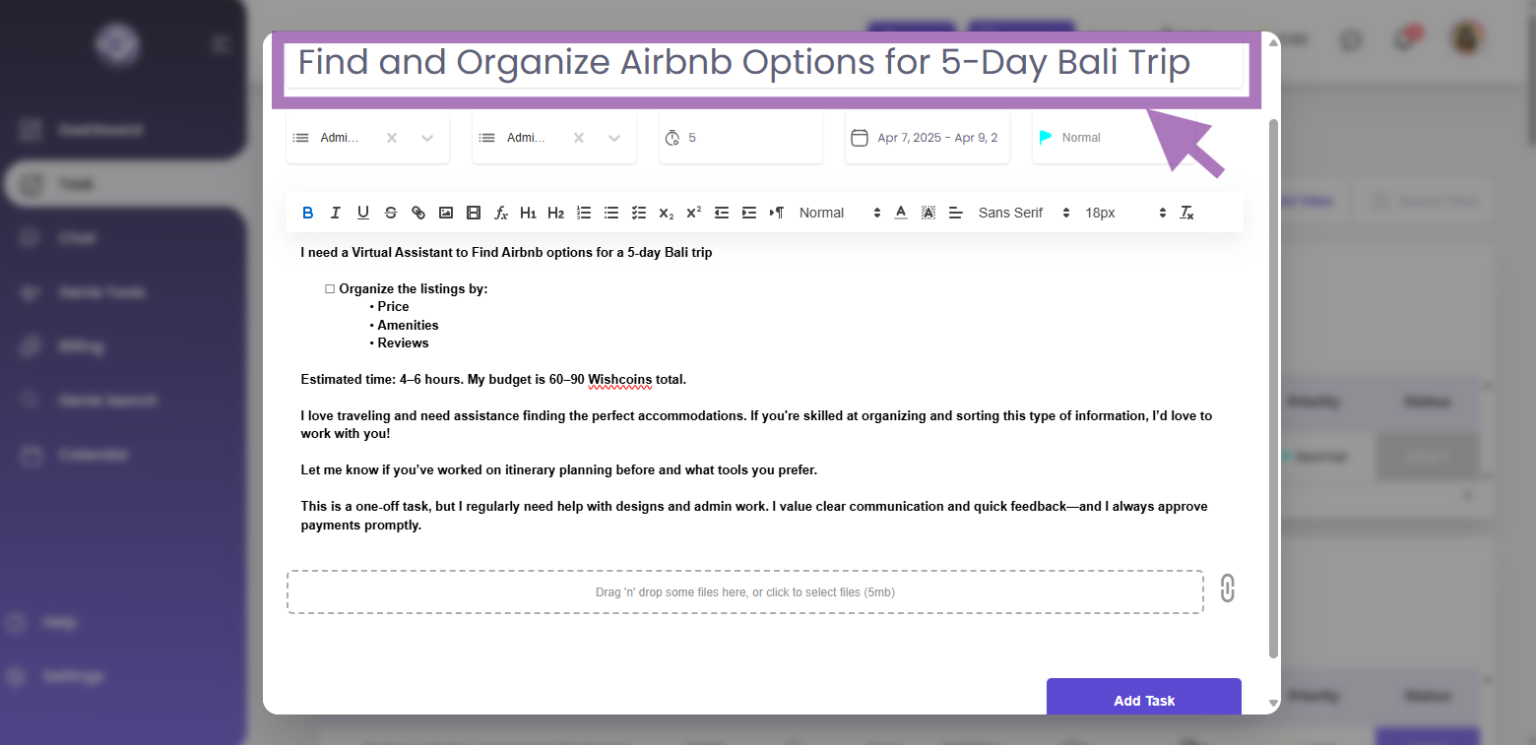Open Billing in the blurred sidebar
This screenshot has width=1536, height=745.
click(80, 346)
